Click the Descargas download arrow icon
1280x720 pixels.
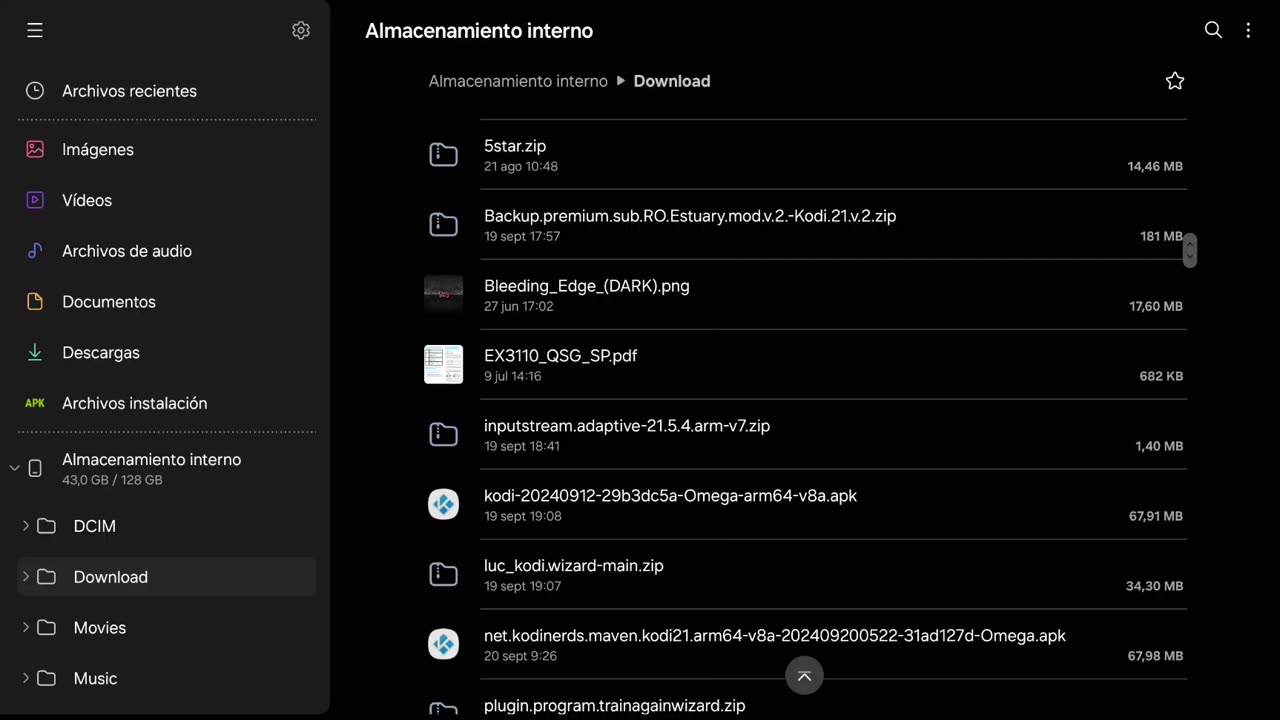pos(35,352)
